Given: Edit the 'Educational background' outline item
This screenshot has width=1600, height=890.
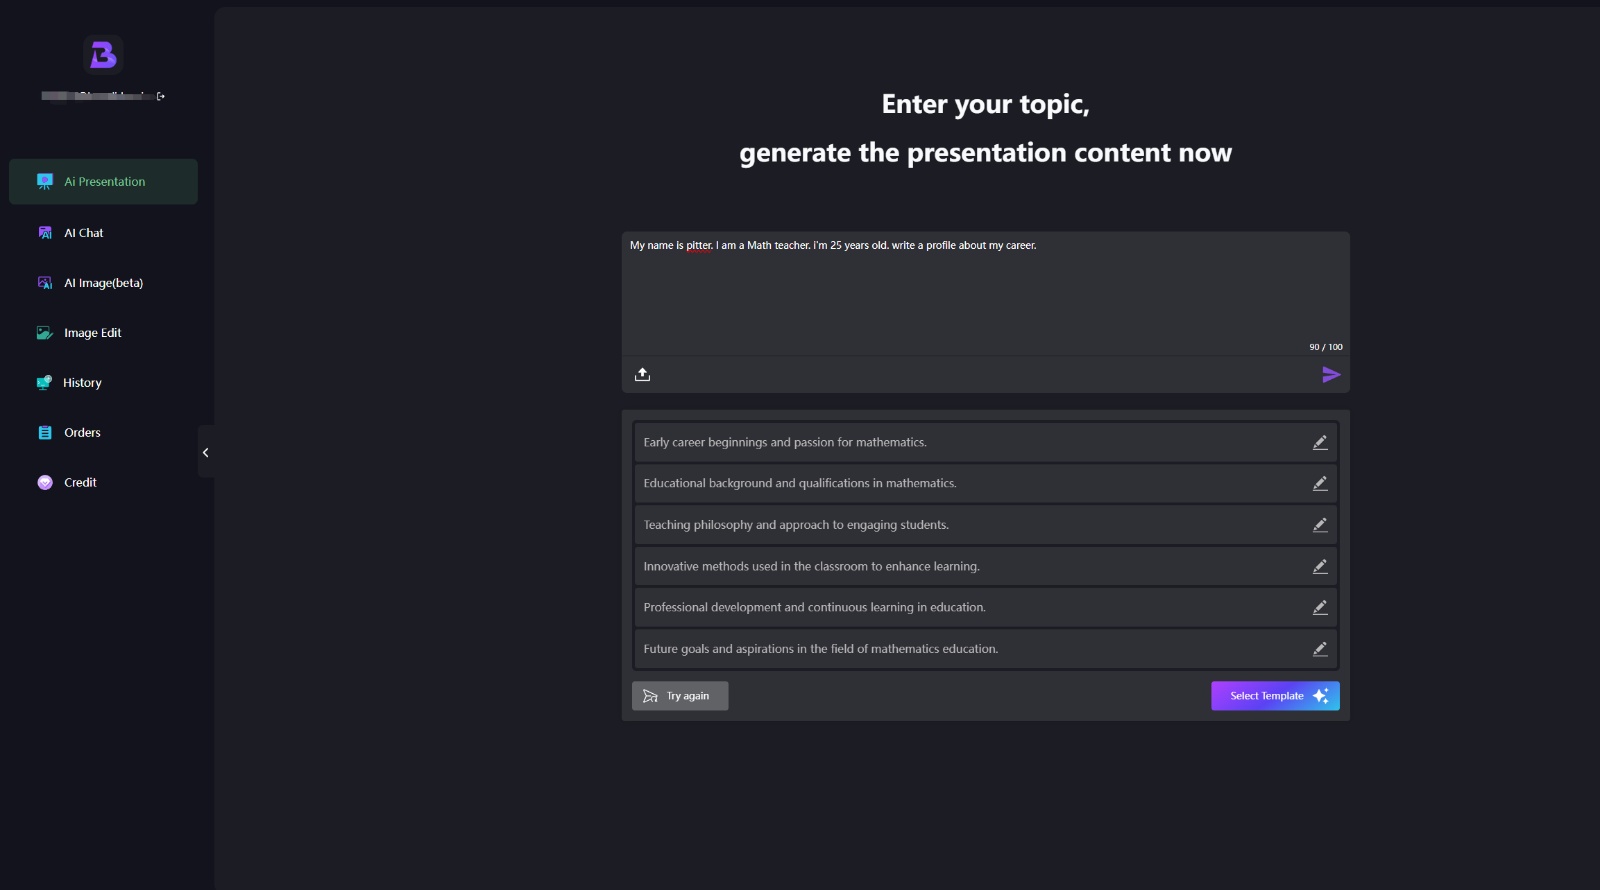Looking at the screenshot, I should point(1320,483).
